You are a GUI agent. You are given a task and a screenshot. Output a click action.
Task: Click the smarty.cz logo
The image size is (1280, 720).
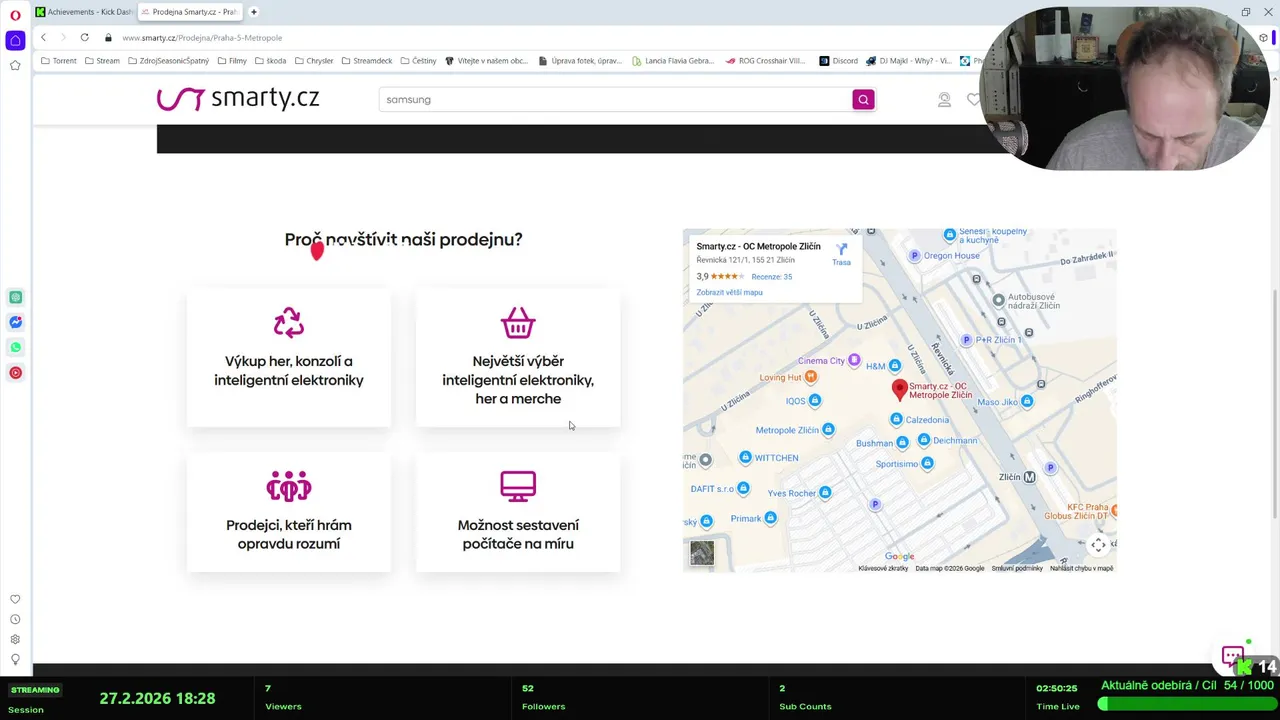pyautogui.click(x=238, y=98)
